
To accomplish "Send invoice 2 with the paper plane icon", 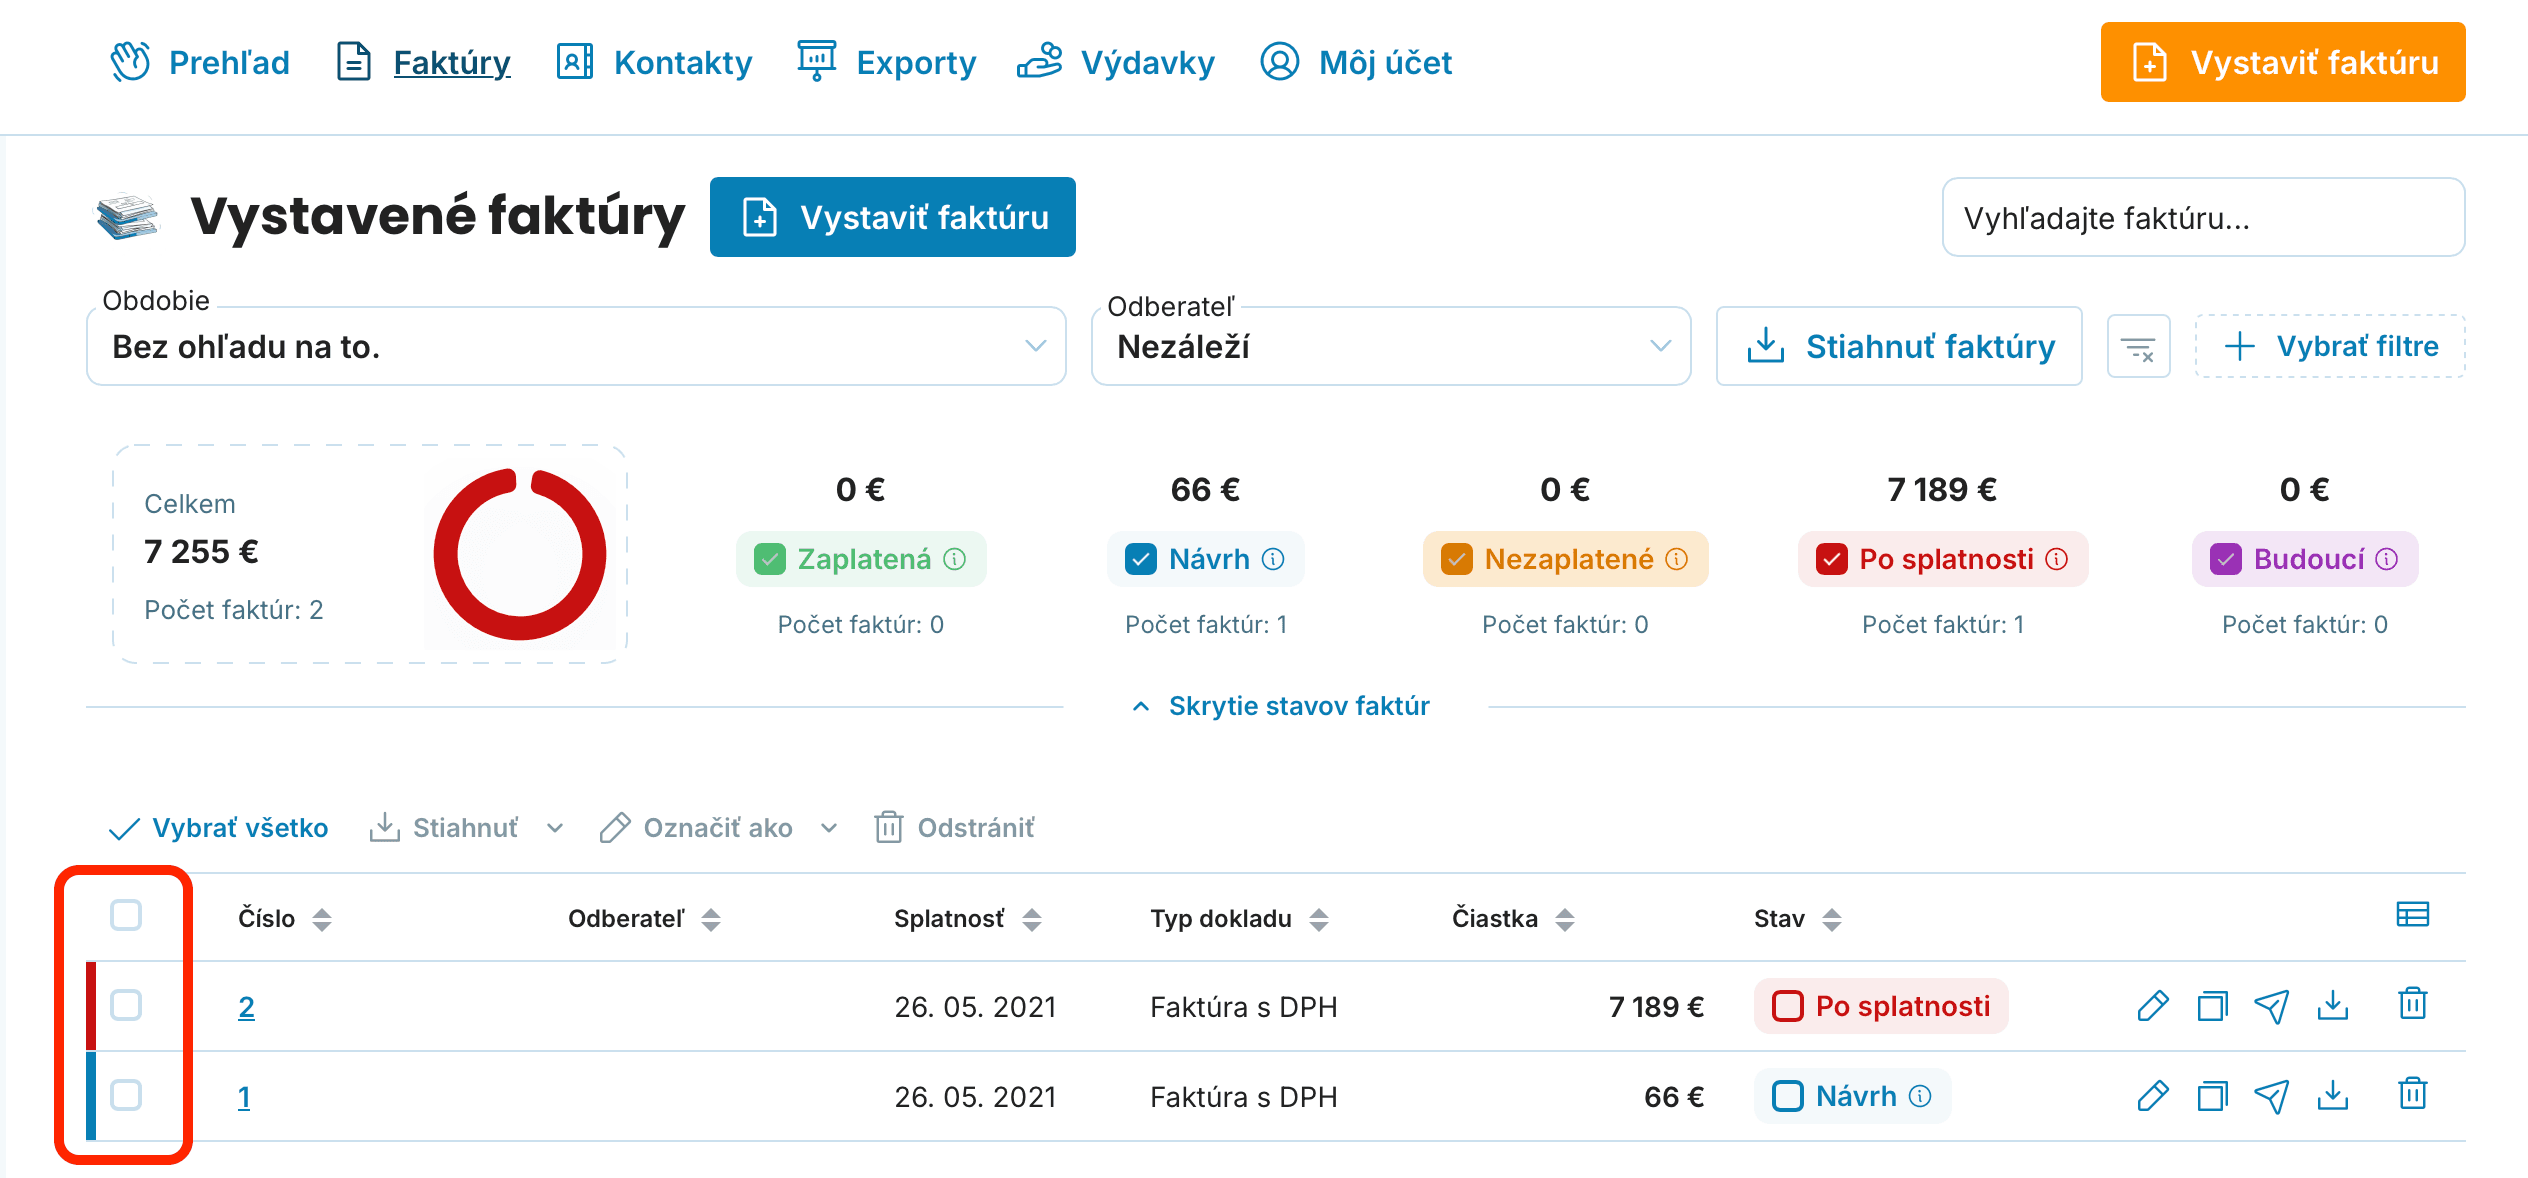I will (x=2272, y=1006).
